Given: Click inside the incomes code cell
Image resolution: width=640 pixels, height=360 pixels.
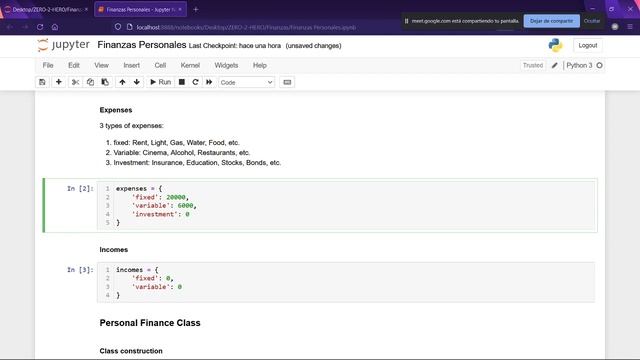Looking at the screenshot, I should 346,282.
